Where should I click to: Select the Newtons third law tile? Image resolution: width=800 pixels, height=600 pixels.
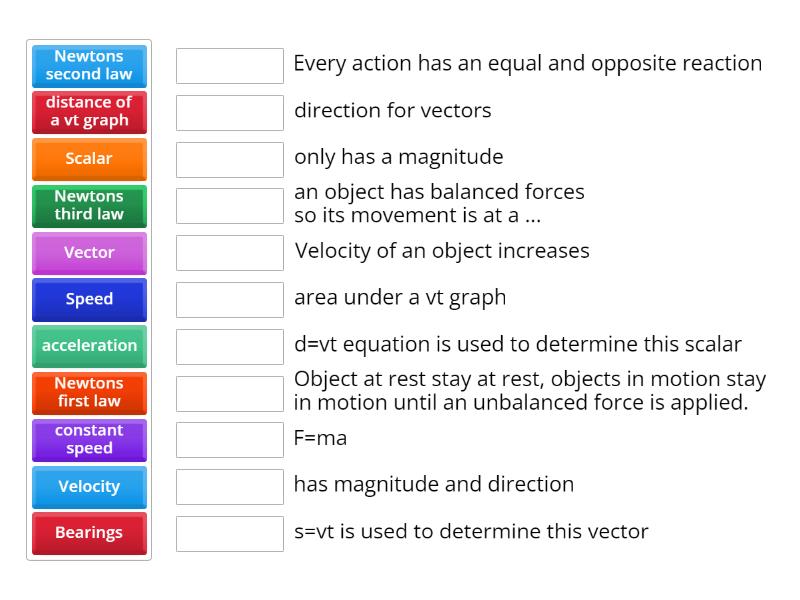(89, 206)
